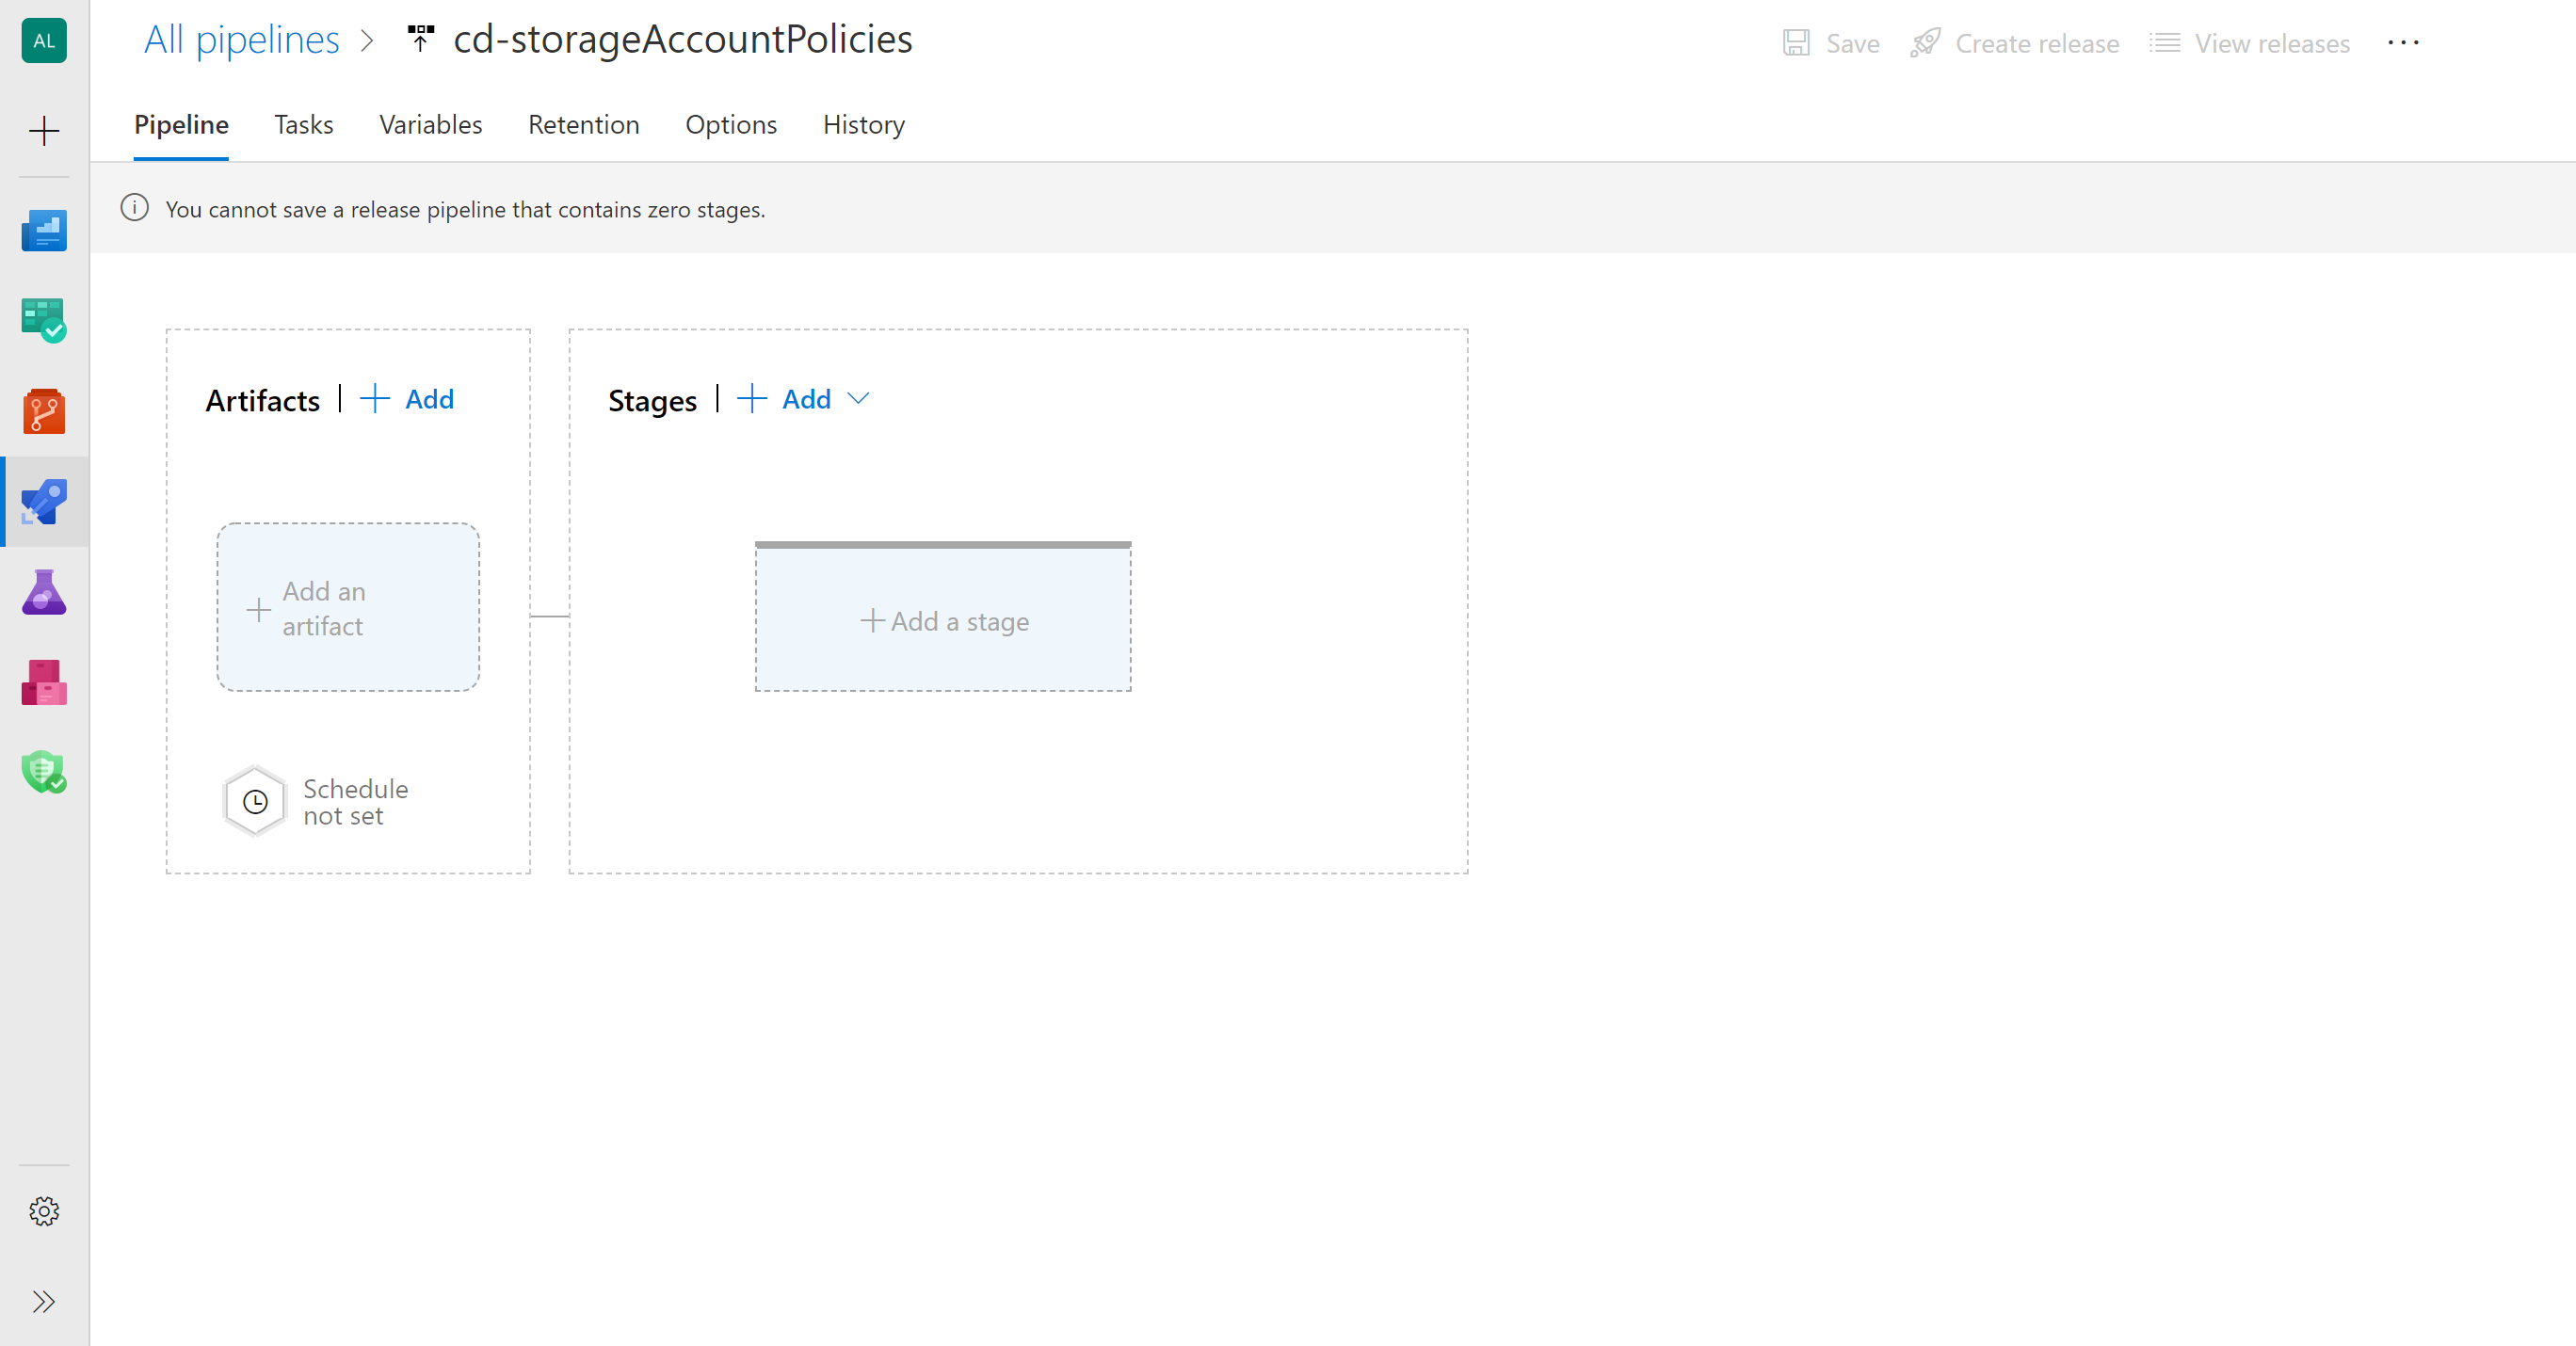Click the Options pipeline tab
2576x1346 pixels.
[731, 122]
